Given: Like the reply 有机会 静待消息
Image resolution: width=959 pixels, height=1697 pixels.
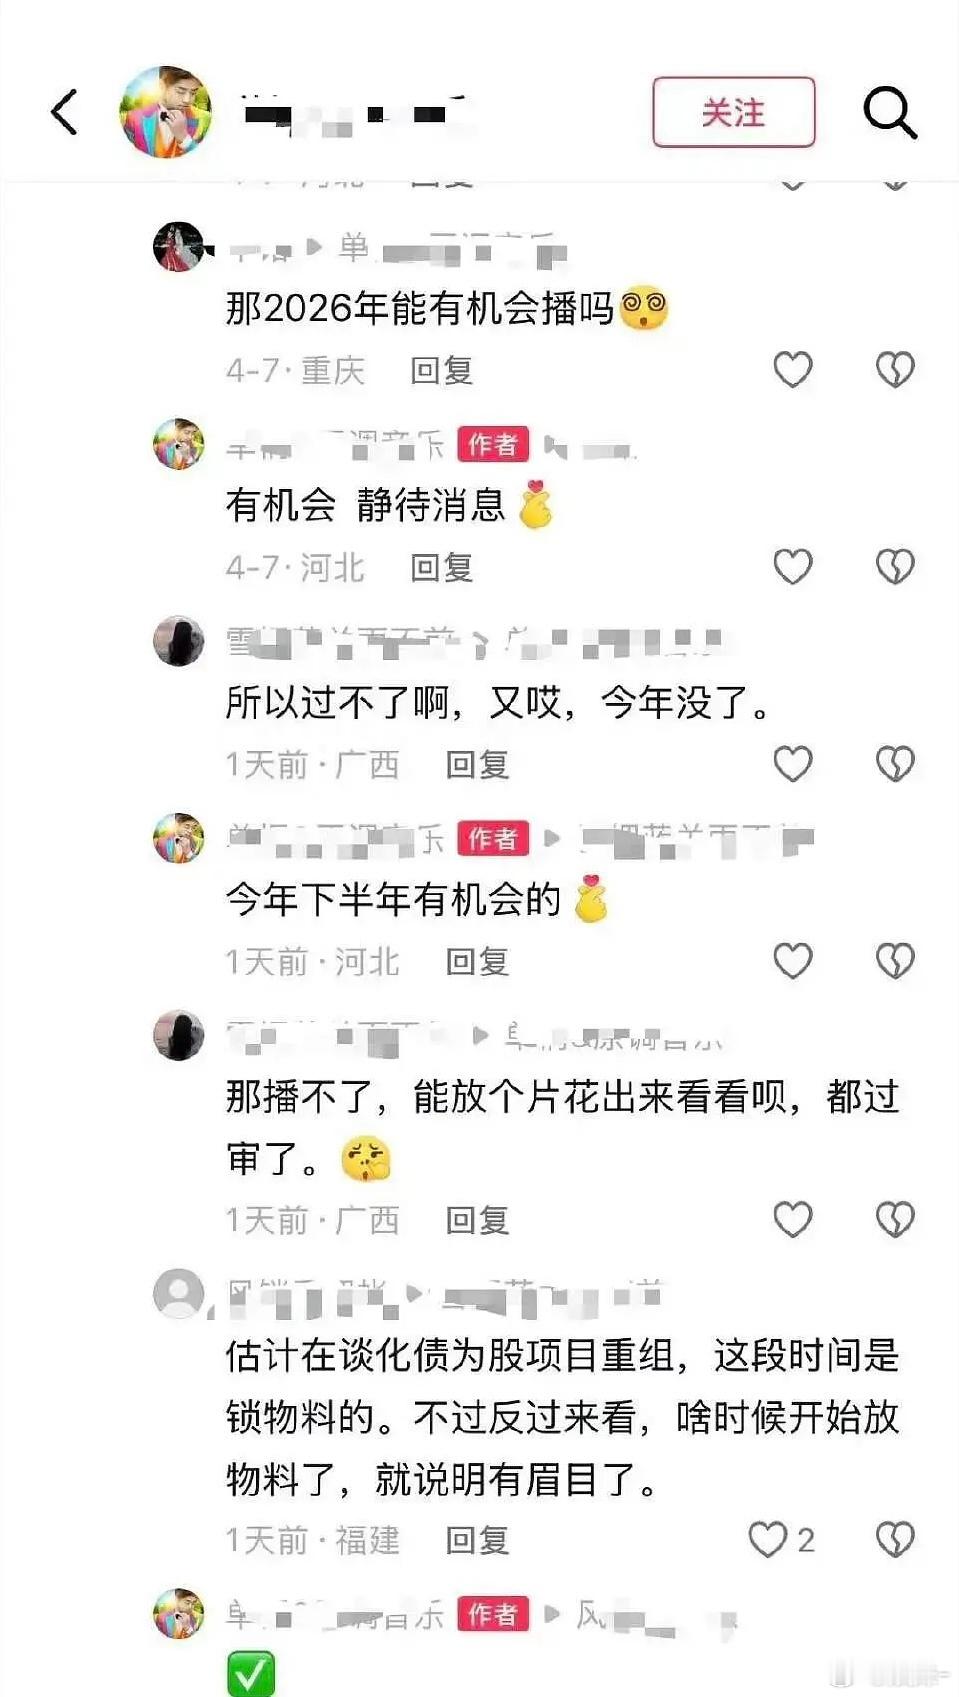Looking at the screenshot, I should point(793,567).
